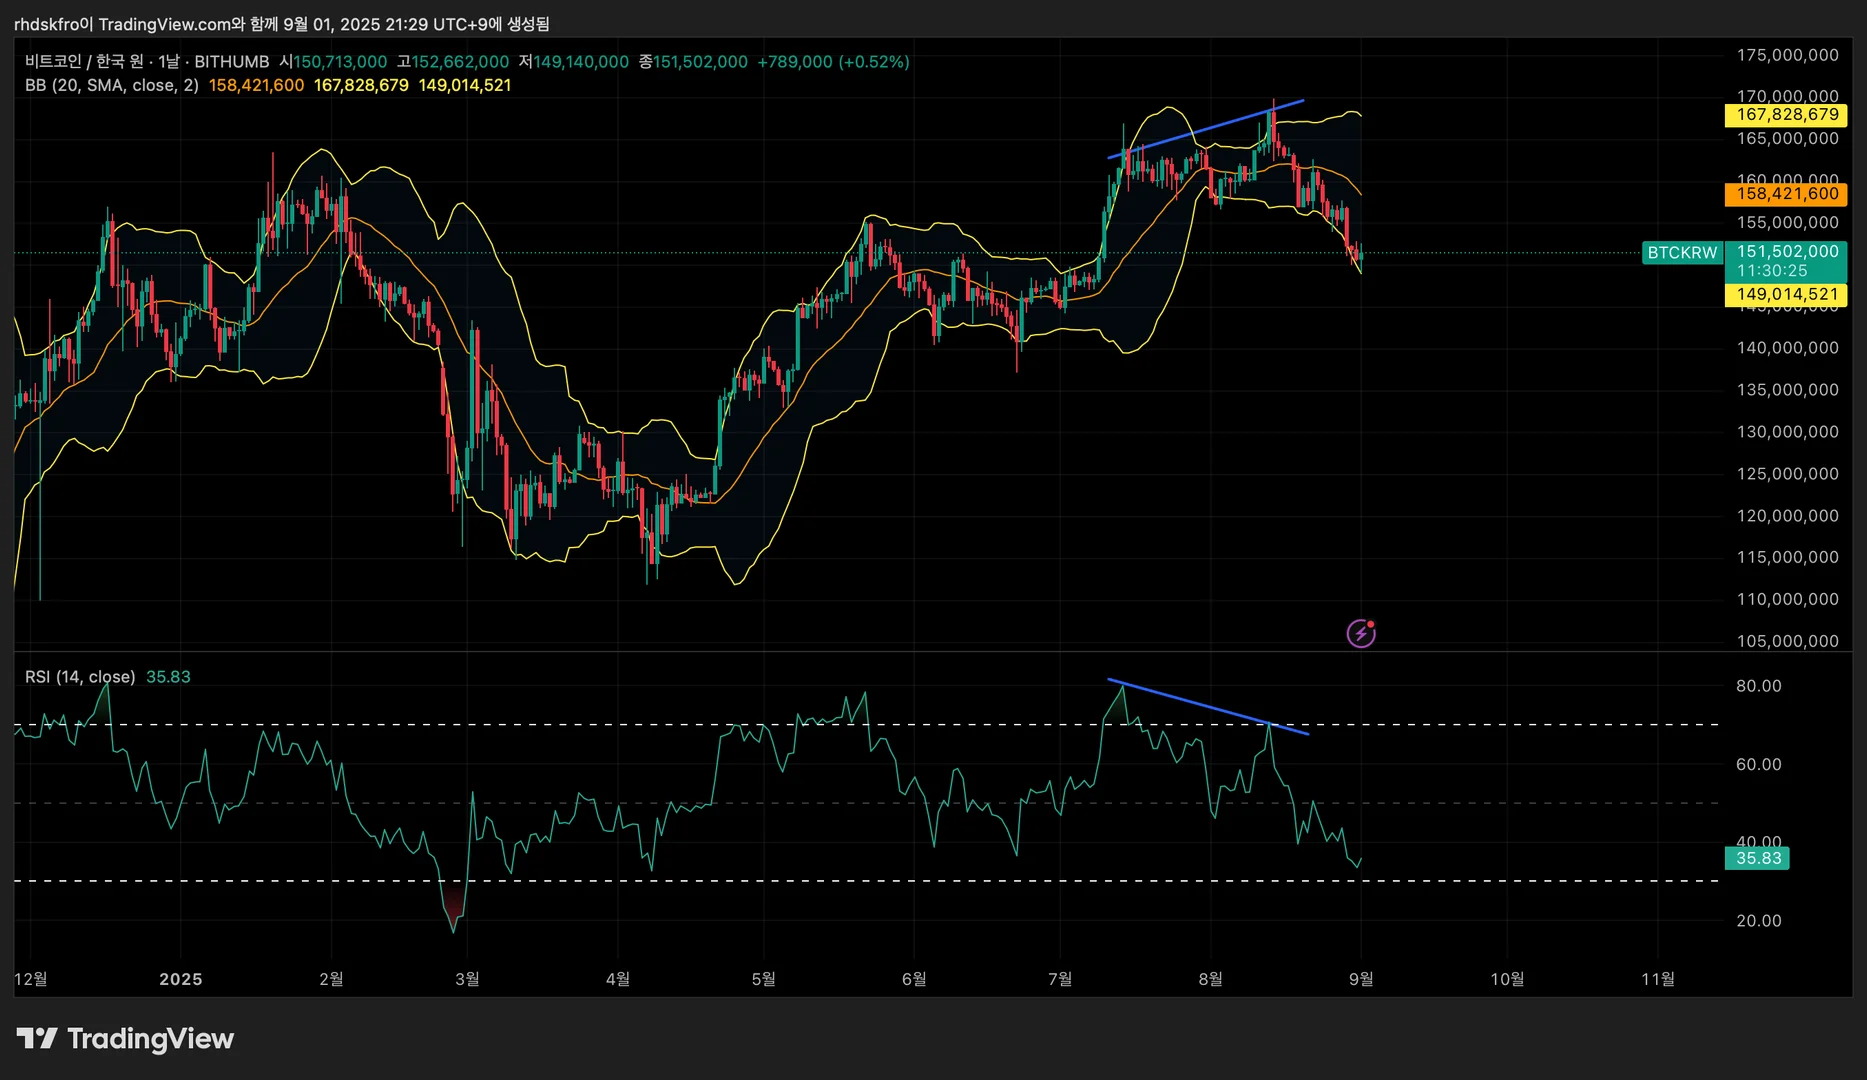Click the upper band value 167,828,679 price tag
The image size is (1867, 1080).
click(1786, 115)
